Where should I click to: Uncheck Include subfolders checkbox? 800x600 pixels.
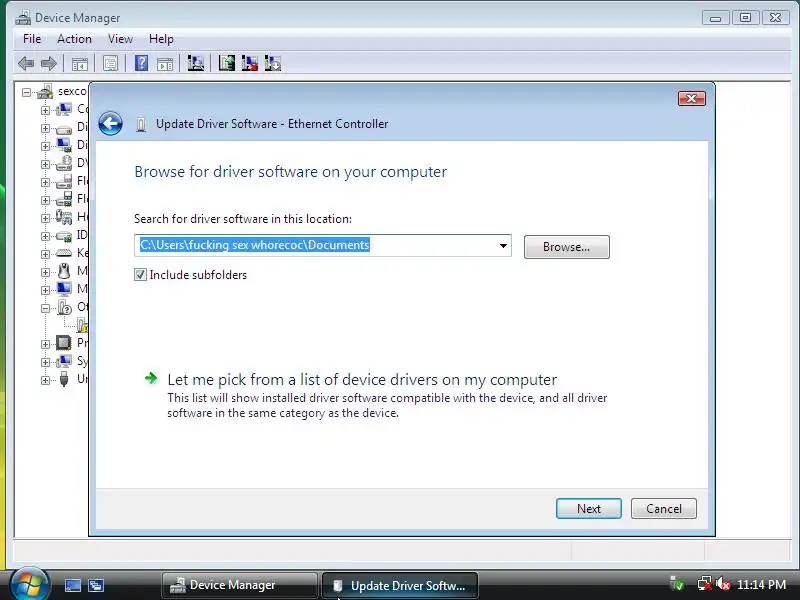click(140, 274)
